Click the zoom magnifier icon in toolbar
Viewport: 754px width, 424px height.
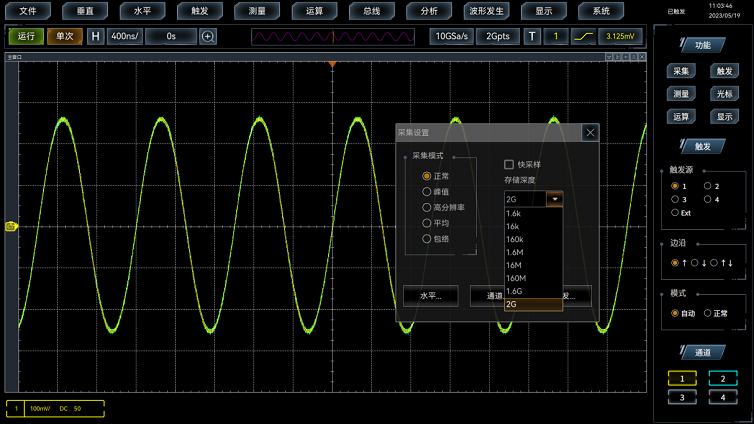click(208, 36)
